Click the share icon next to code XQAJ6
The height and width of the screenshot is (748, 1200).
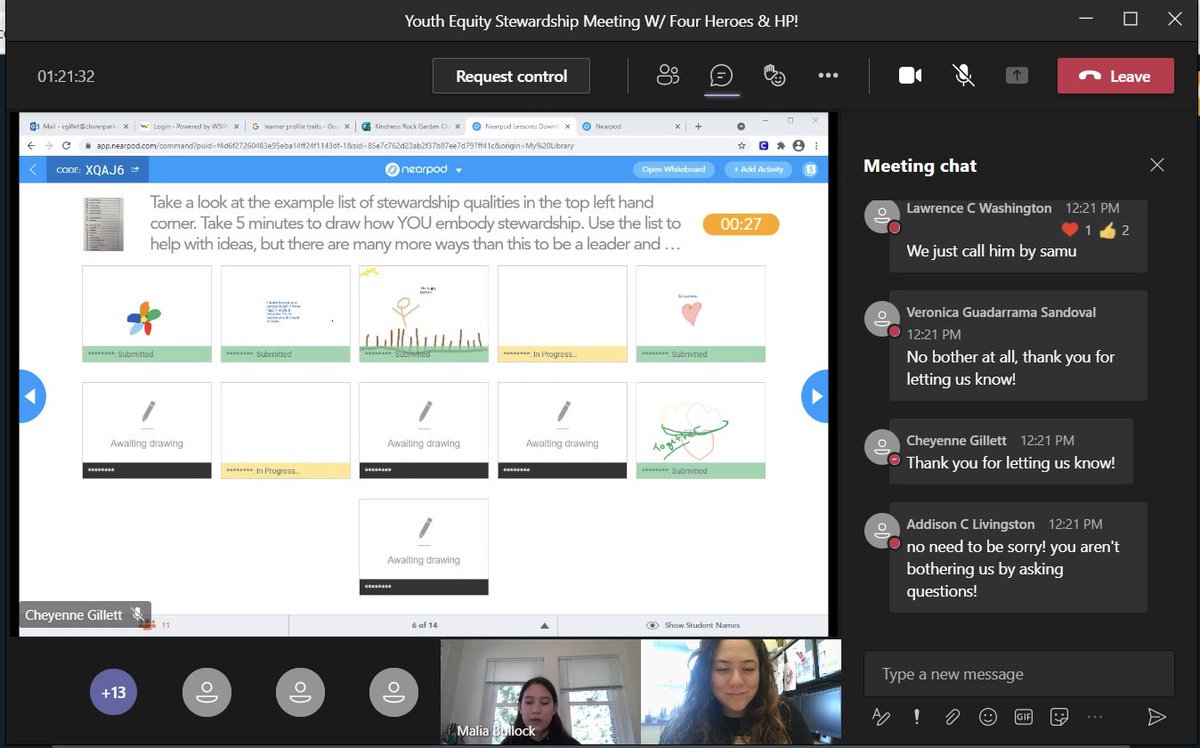pos(135,169)
